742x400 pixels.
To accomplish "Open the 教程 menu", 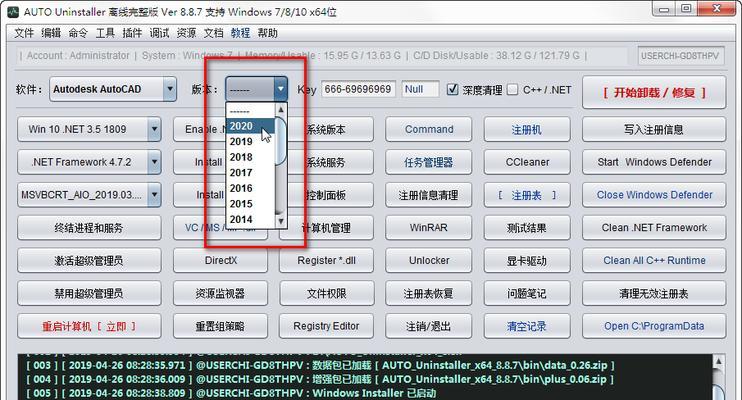I will coord(240,33).
